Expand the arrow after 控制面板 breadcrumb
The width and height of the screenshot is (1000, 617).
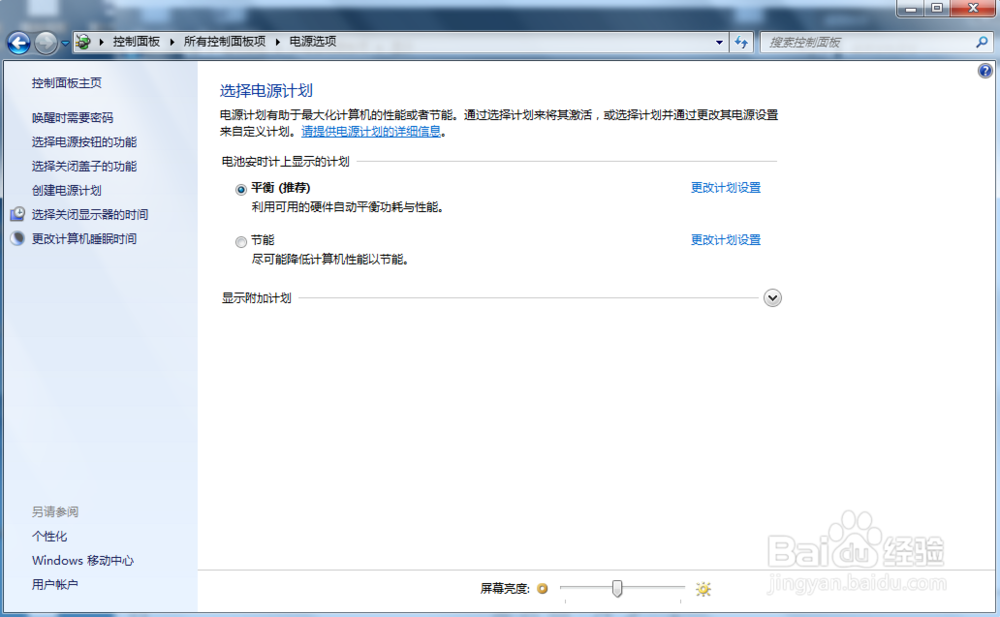(x=172, y=42)
